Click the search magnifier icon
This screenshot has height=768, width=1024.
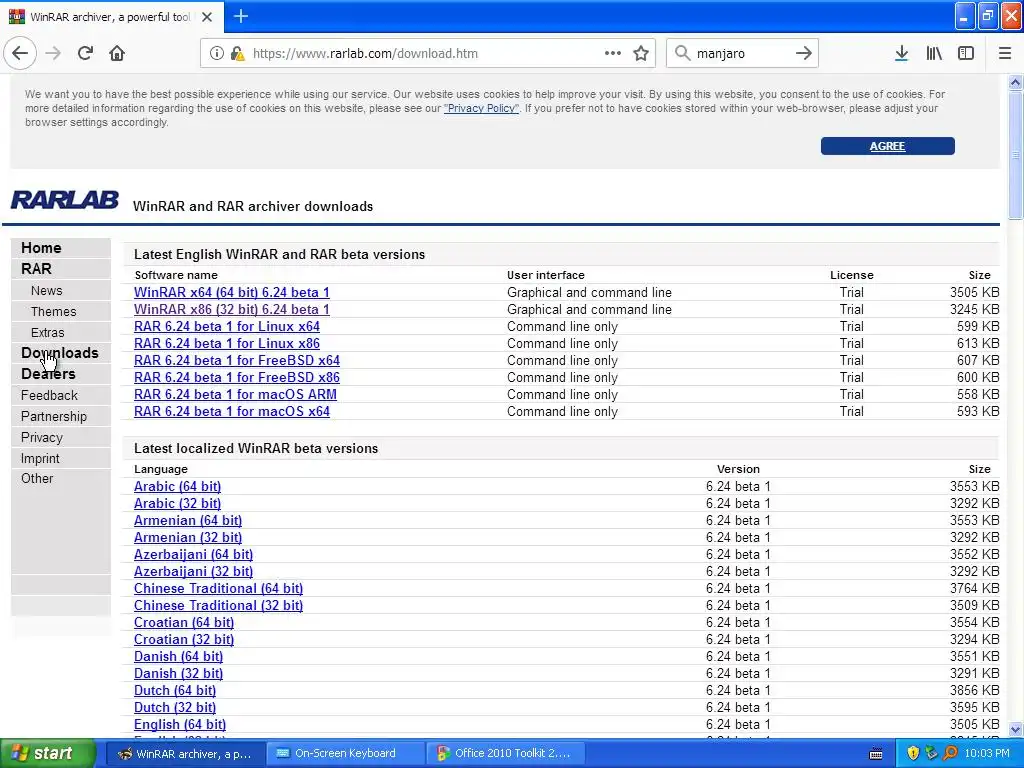point(682,53)
